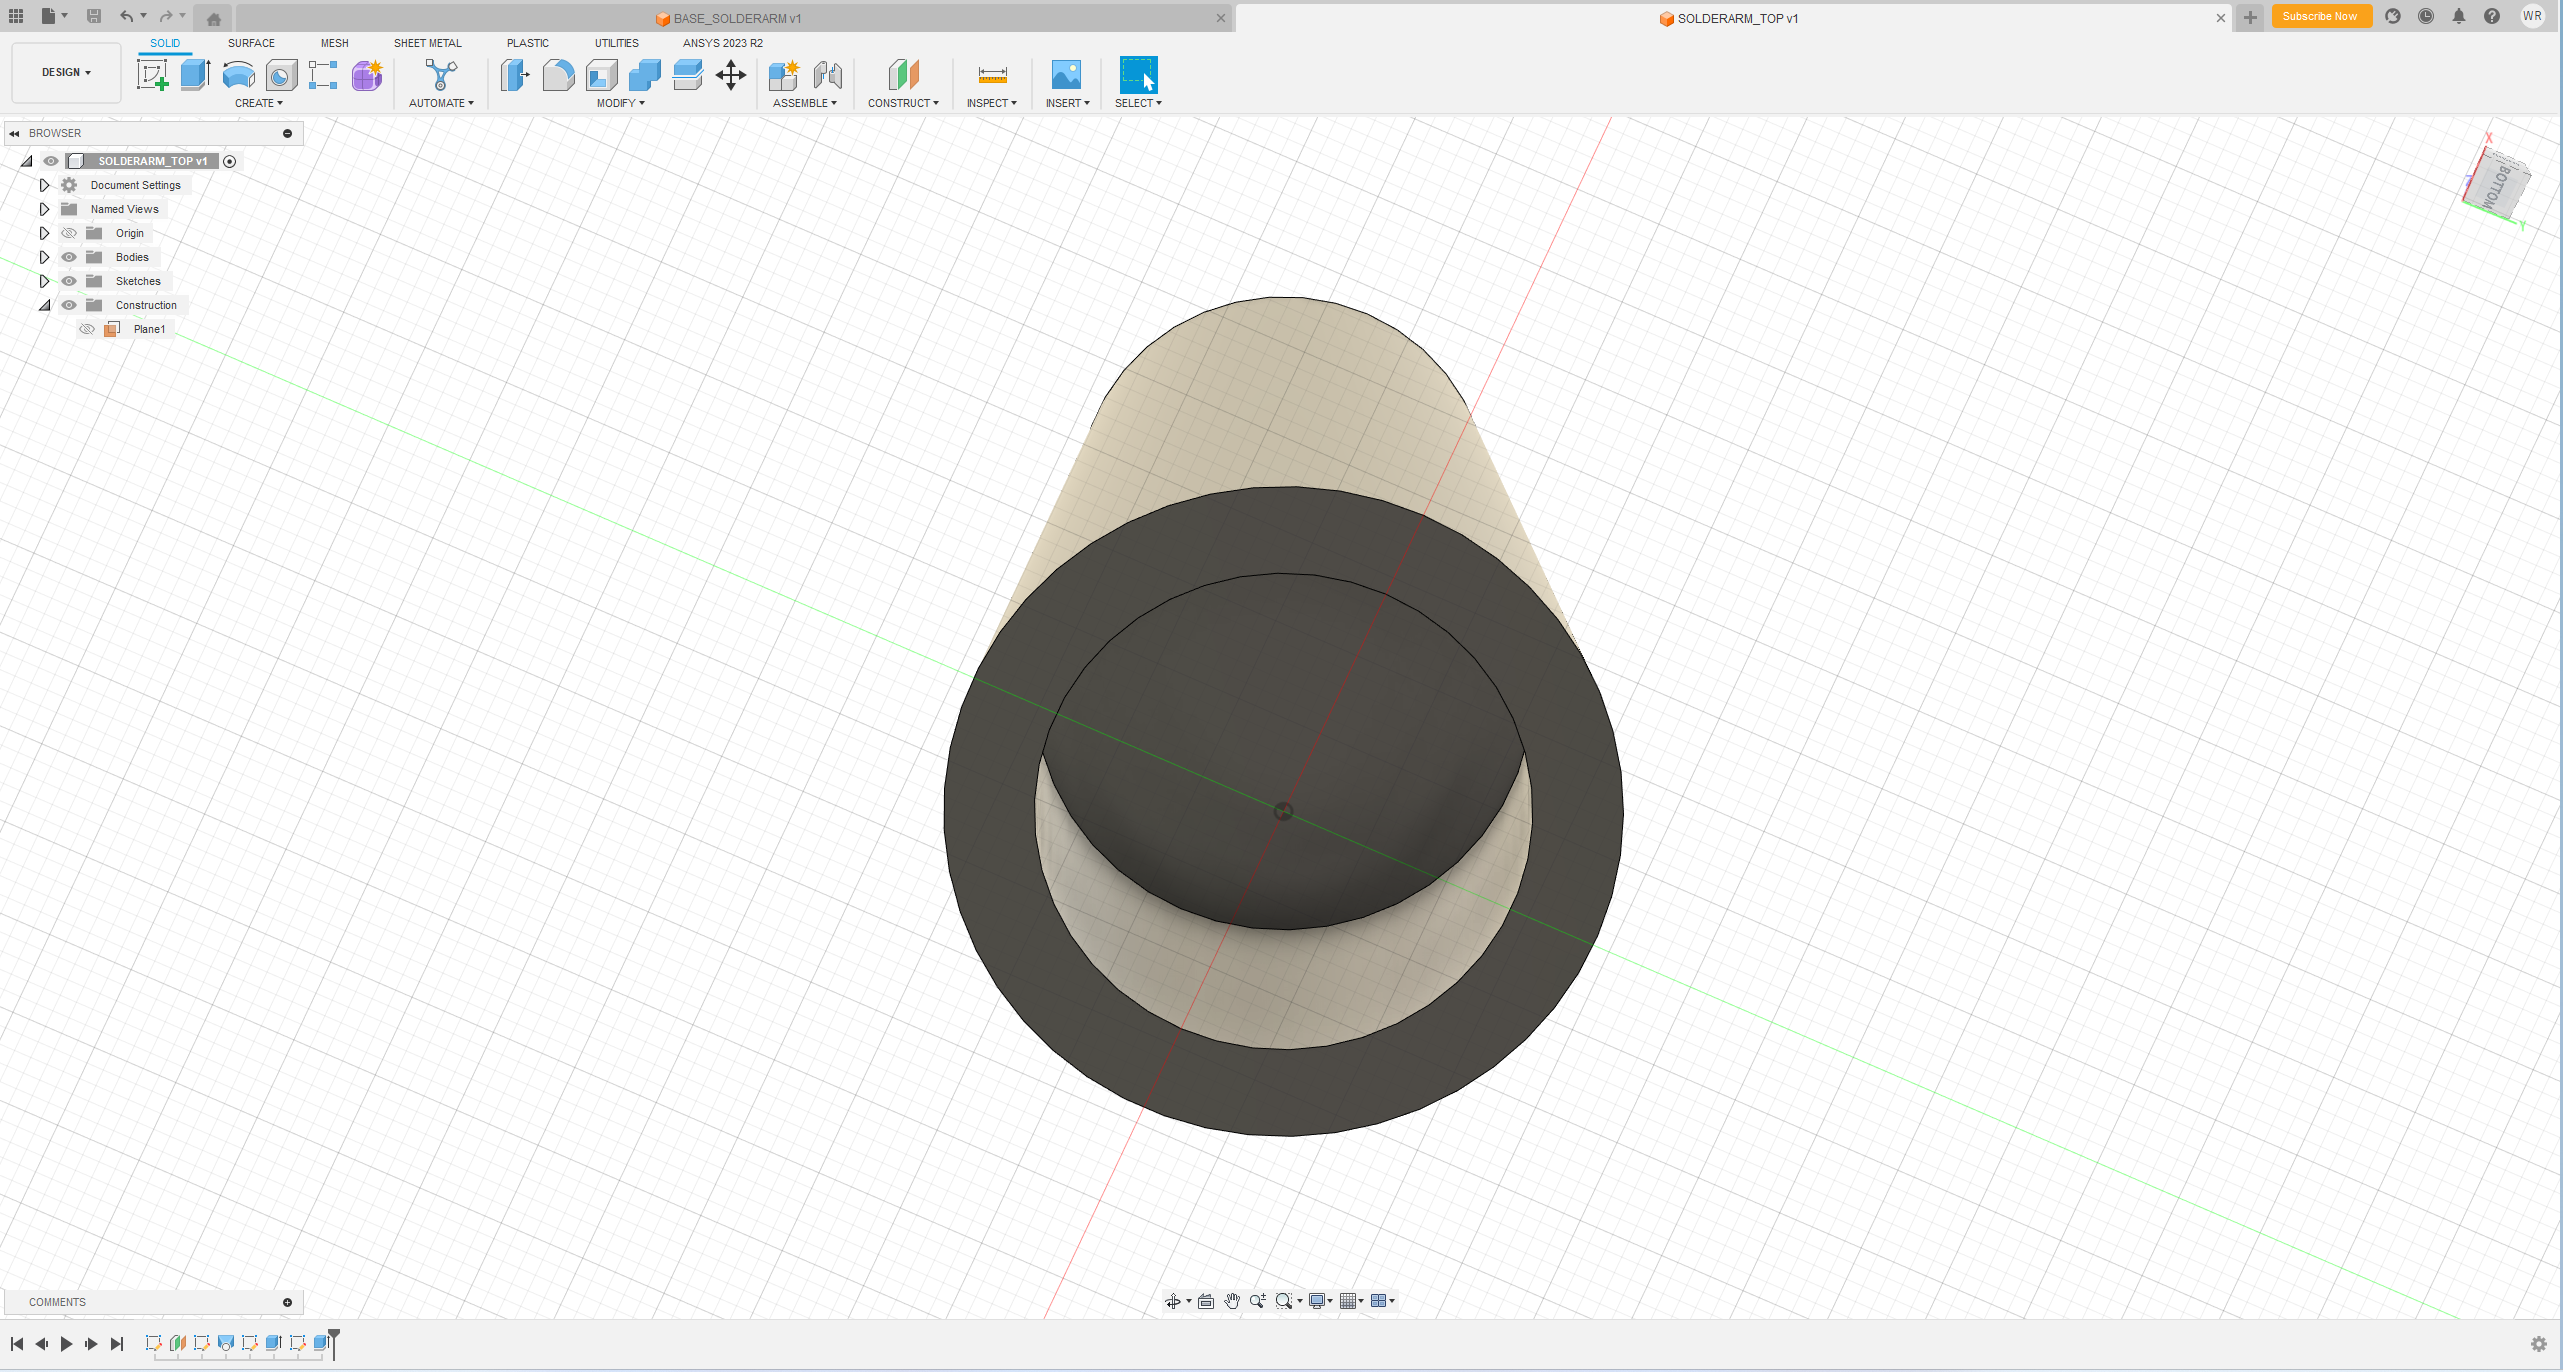
Task: Select the Move/Copy tool
Action: point(731,75)
